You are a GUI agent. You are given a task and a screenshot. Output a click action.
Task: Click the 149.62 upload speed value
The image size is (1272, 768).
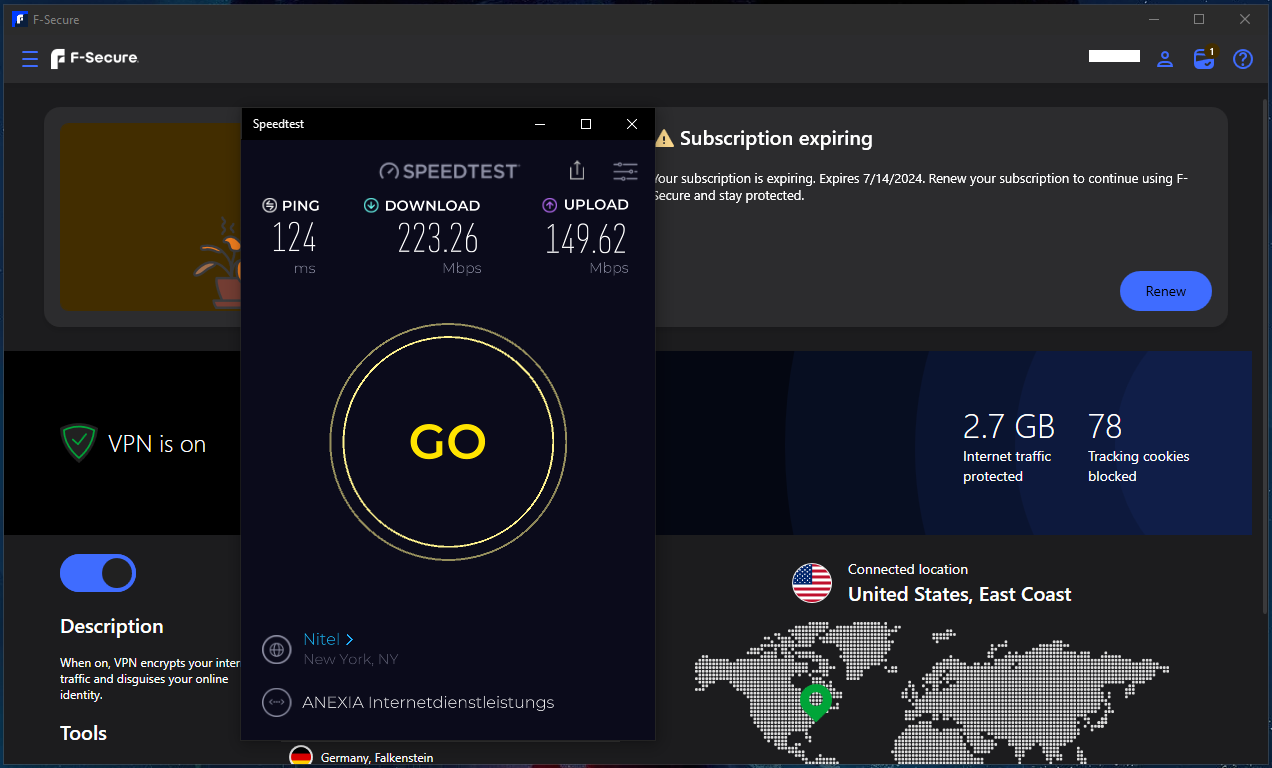point(586,239)
